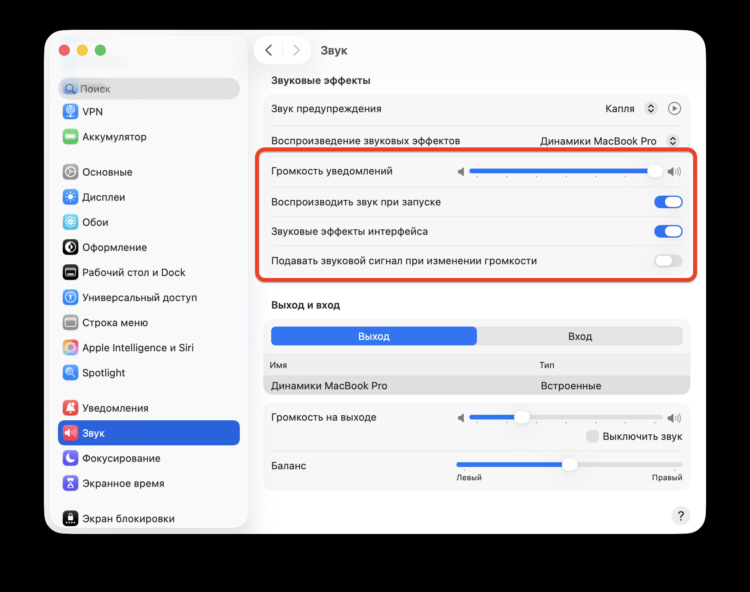
Task: Select the Выход tab
Action: pyautogui.click(x=374, y=336)
